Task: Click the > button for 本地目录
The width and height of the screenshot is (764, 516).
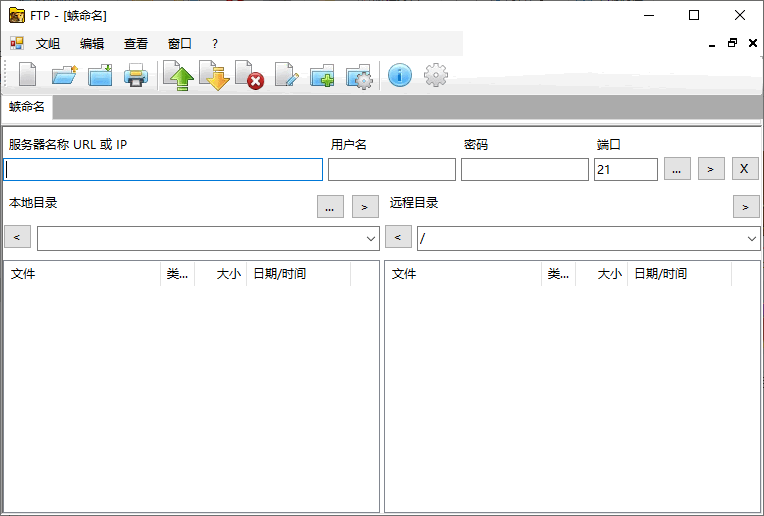Action: click(x=365, y=207)
